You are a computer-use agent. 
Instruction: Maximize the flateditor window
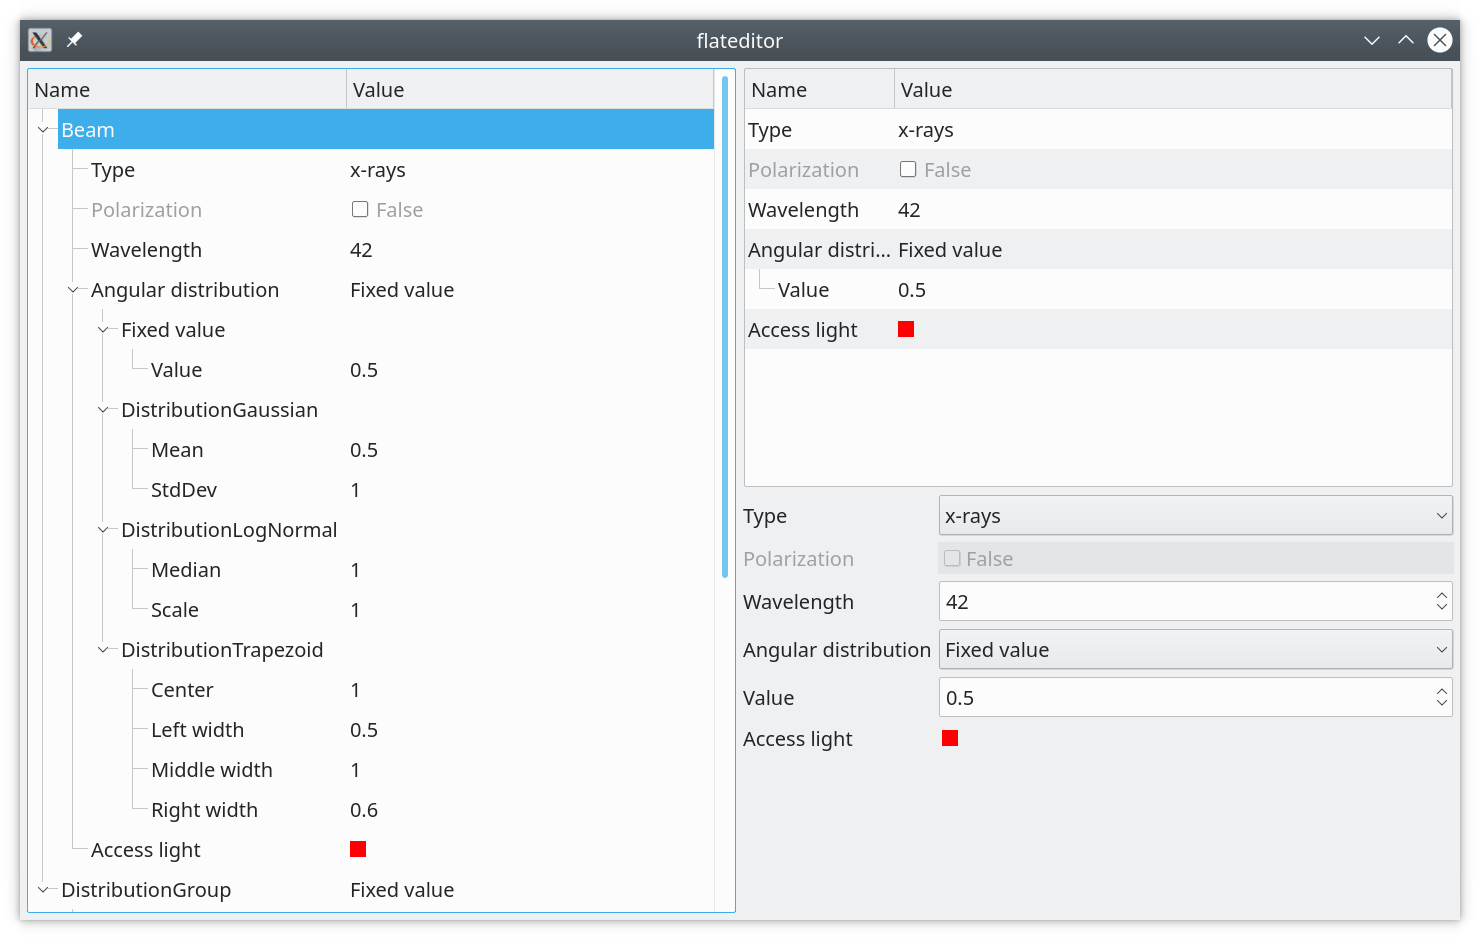tap(1406, 40)
